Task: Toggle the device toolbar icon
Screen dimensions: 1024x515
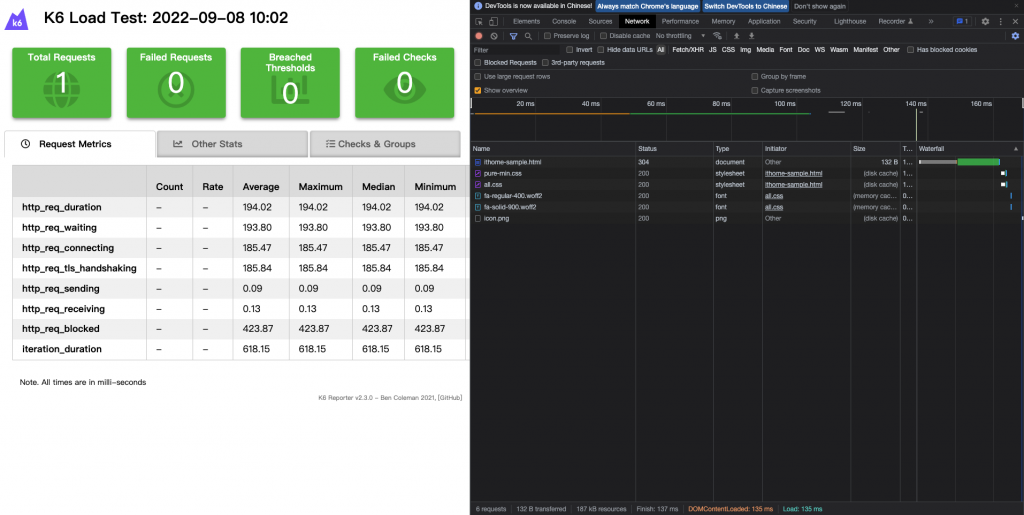Action: point(493,22)
